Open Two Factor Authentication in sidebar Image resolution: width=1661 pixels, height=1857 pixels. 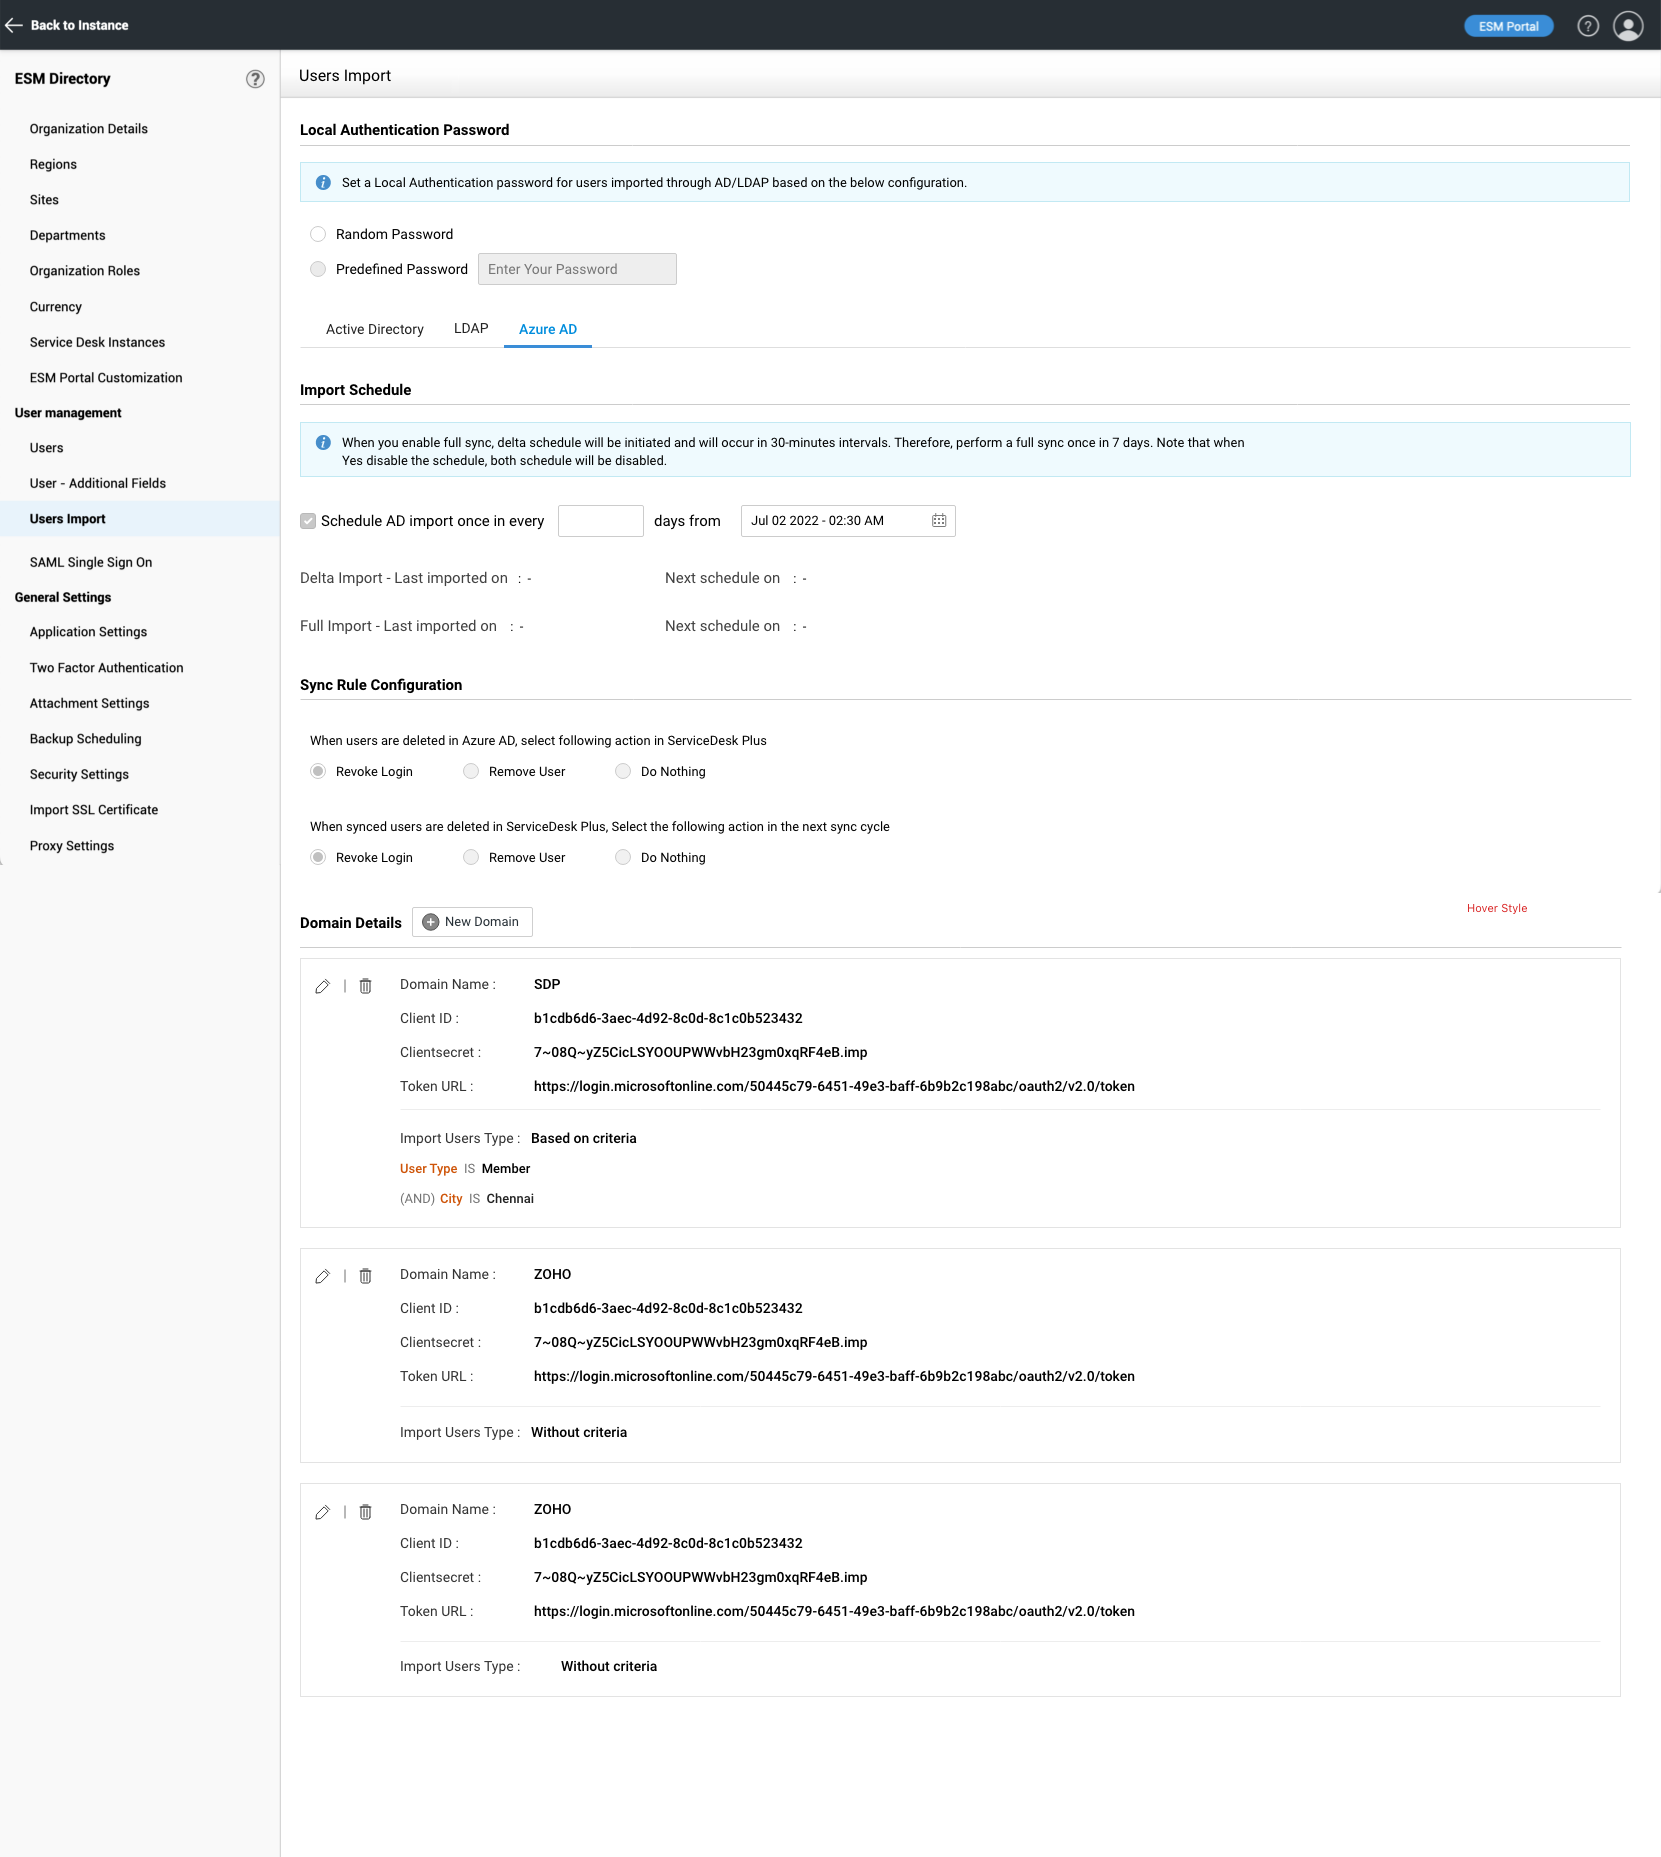point(106,668)
